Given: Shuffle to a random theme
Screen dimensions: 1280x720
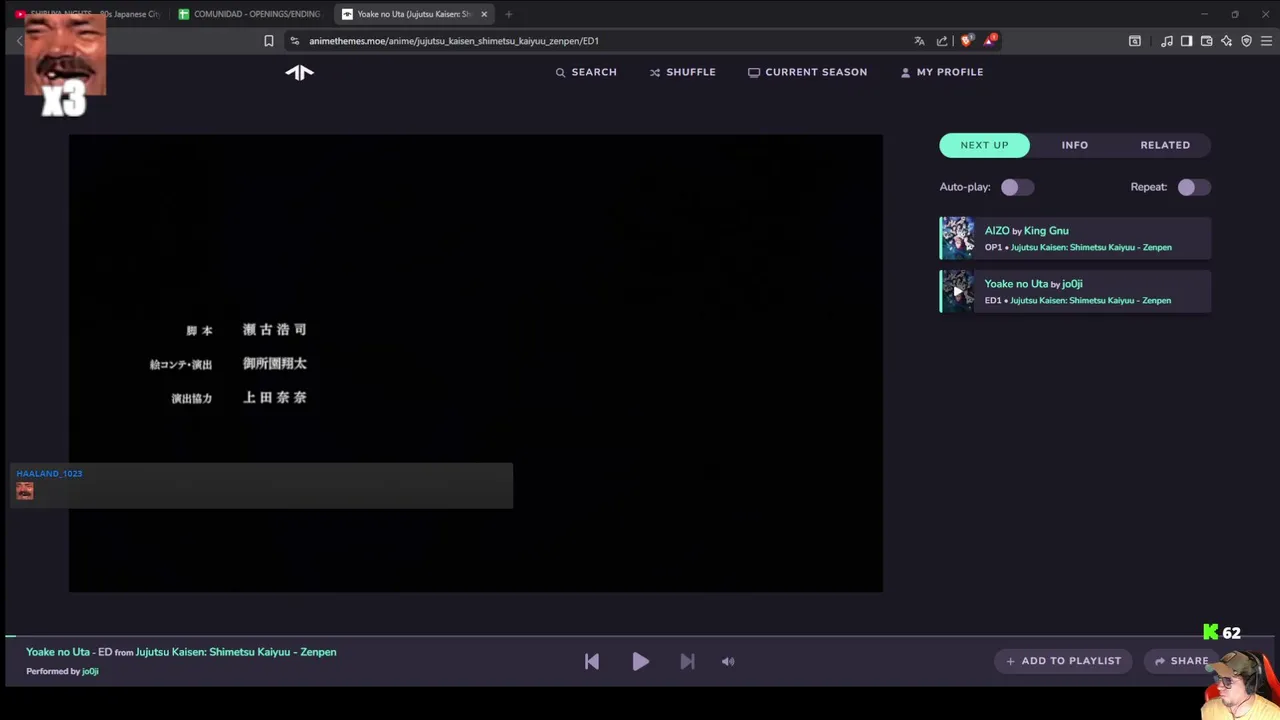Looking at the screenshot, I should (682, 72).
